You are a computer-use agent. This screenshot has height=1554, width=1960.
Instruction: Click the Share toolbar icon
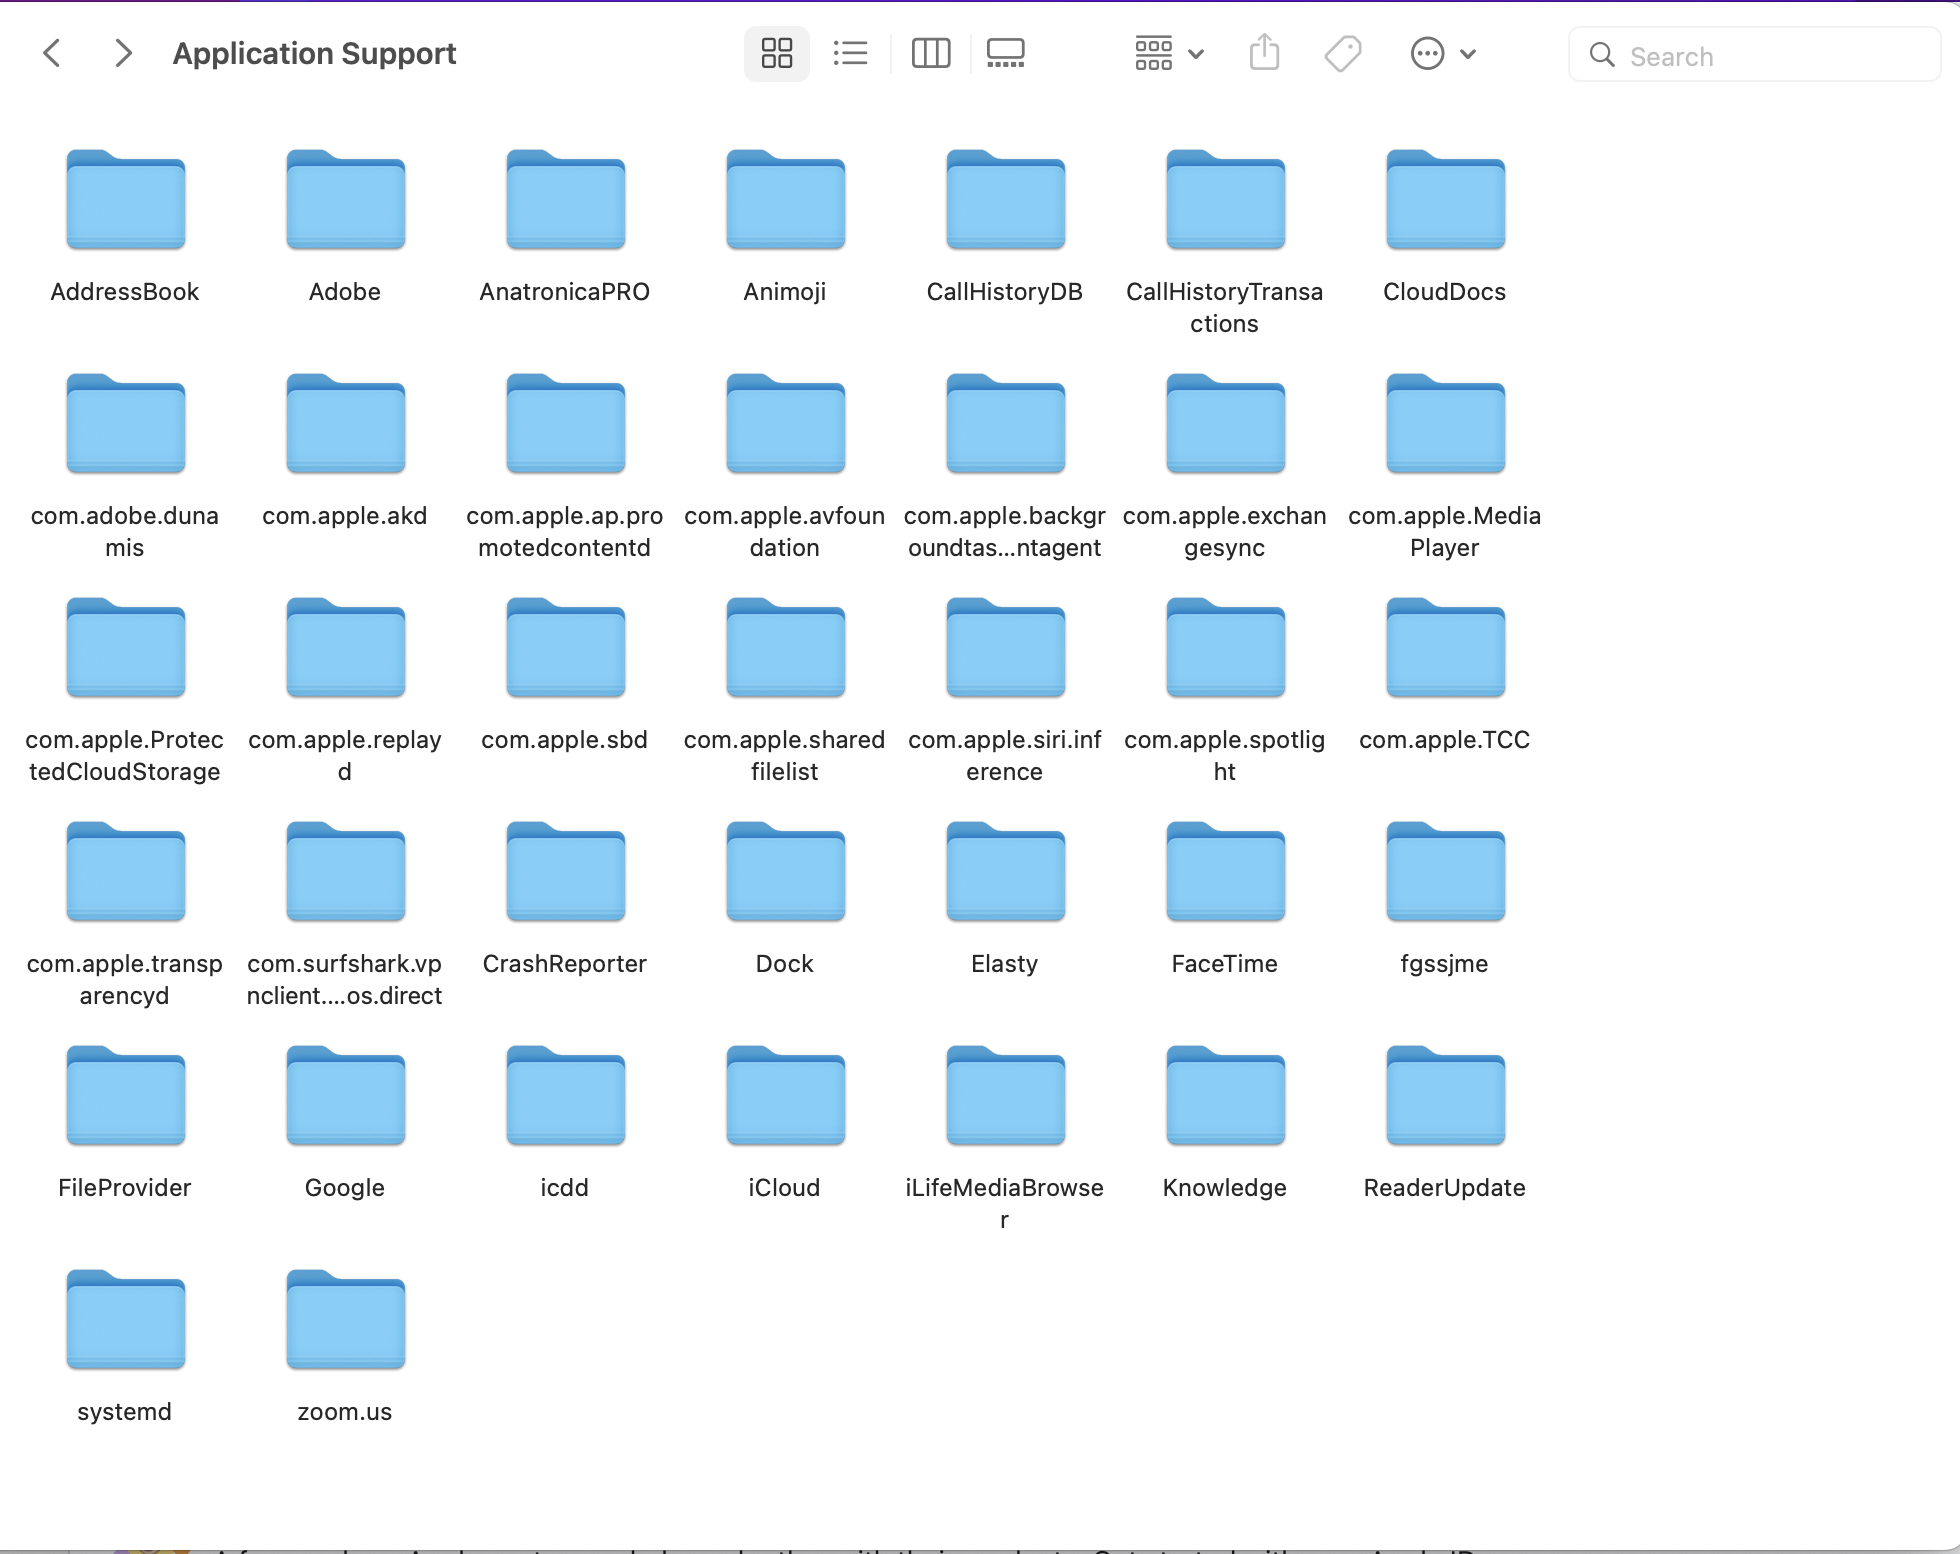[x=1264, y=53]
